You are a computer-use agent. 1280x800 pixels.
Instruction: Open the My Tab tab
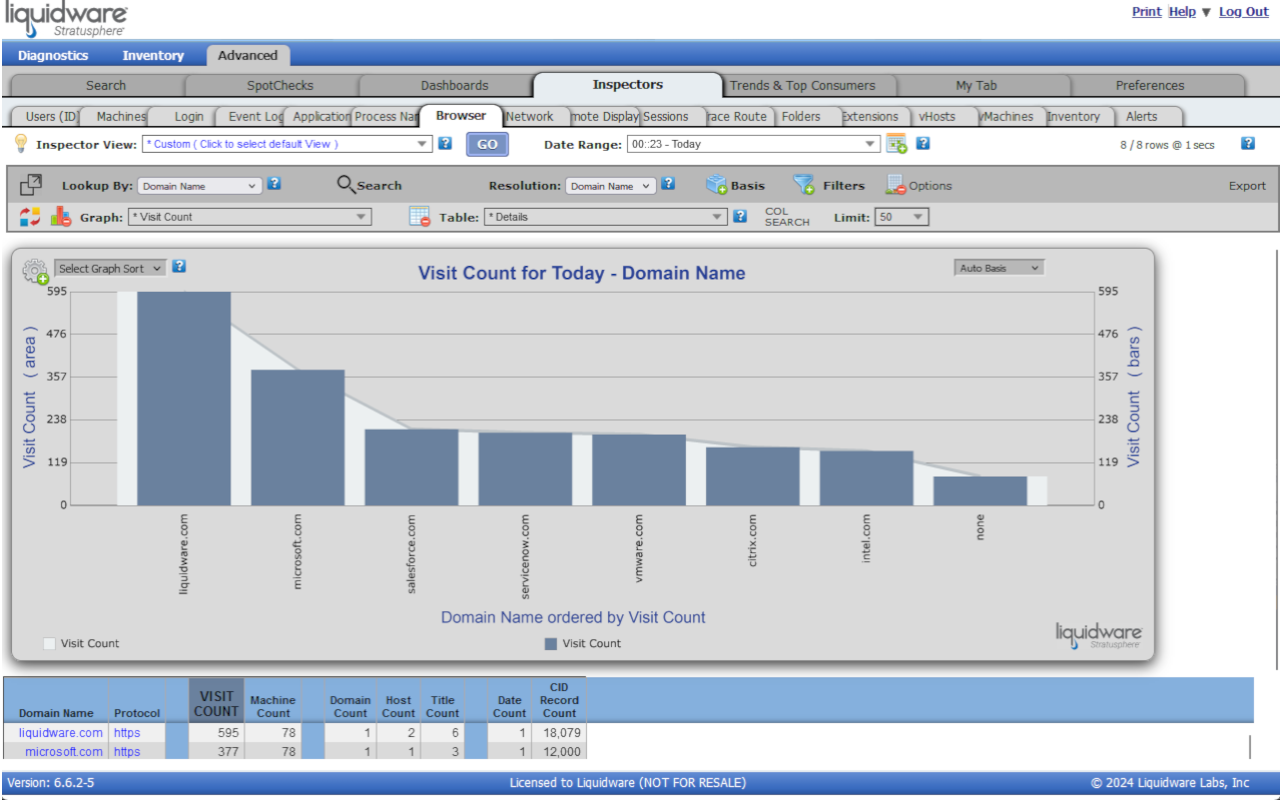point(977,85)
